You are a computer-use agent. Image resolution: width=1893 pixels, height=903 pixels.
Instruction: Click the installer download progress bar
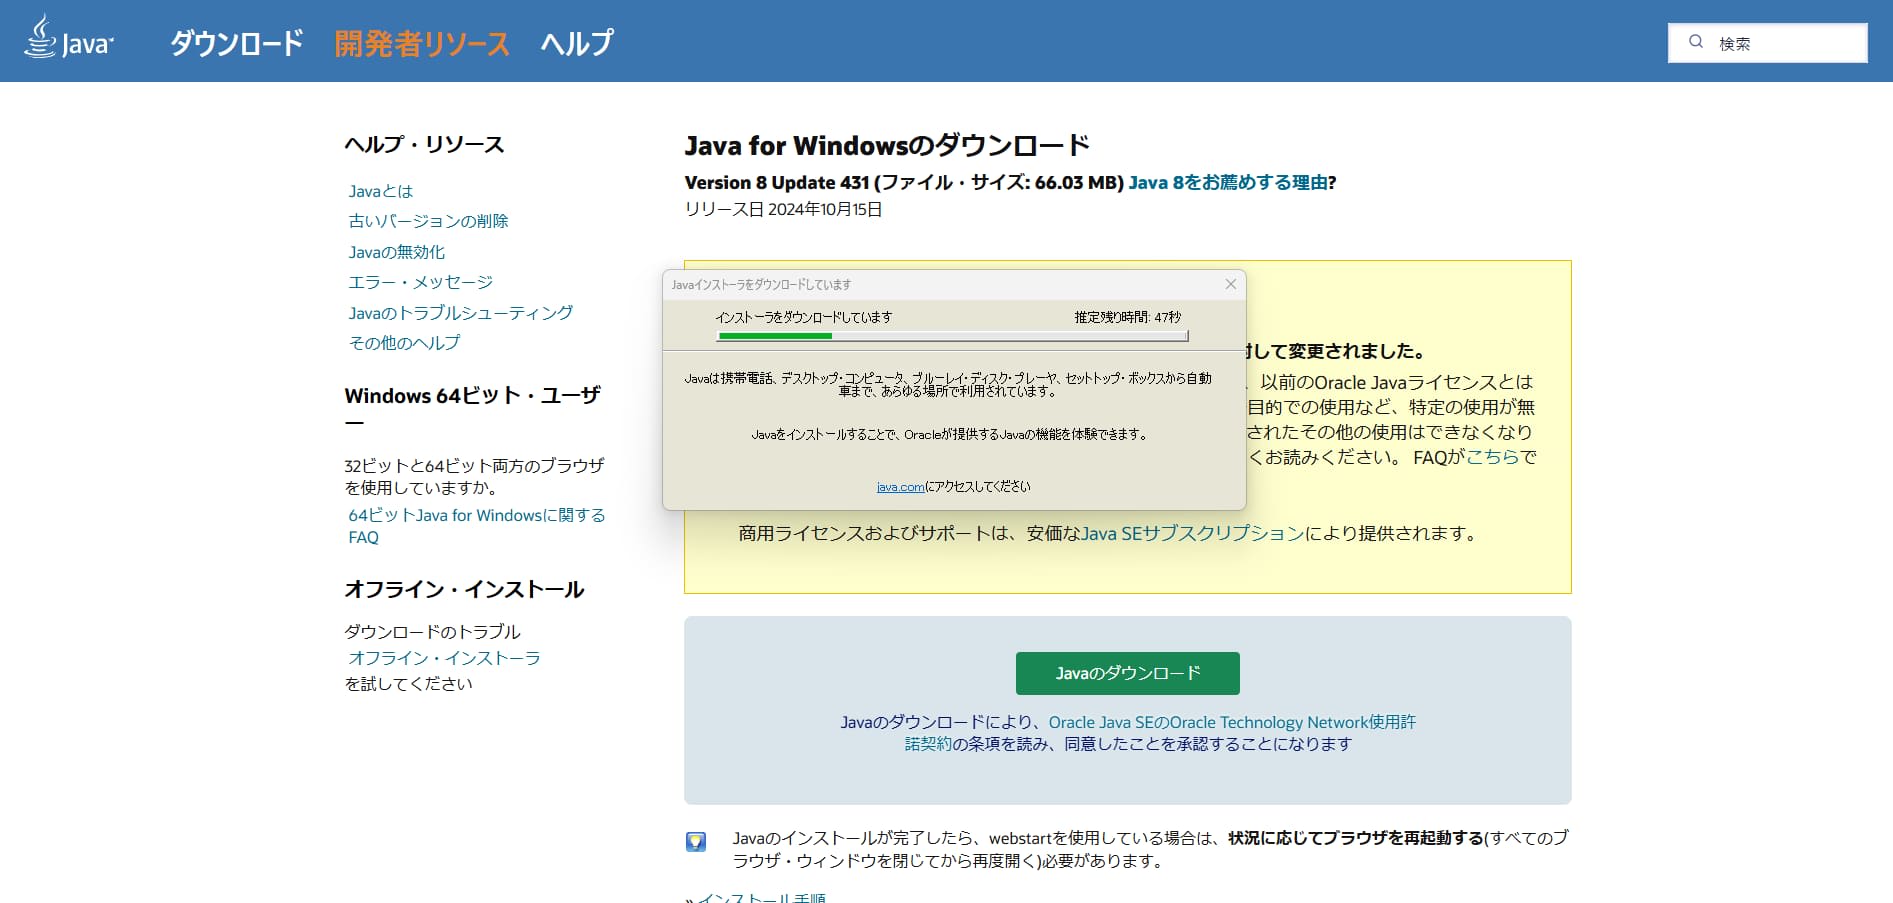[x=952, y=336]
